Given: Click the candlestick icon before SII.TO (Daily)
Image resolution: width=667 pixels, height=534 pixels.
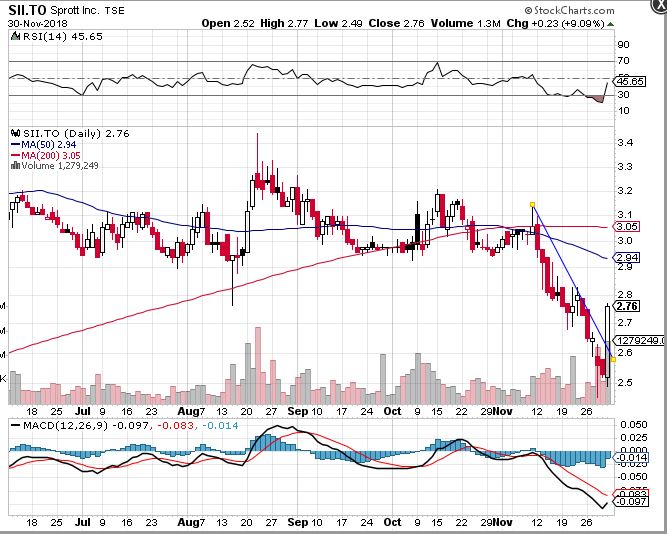Looking at the screenshot, I should pos(16,133).
